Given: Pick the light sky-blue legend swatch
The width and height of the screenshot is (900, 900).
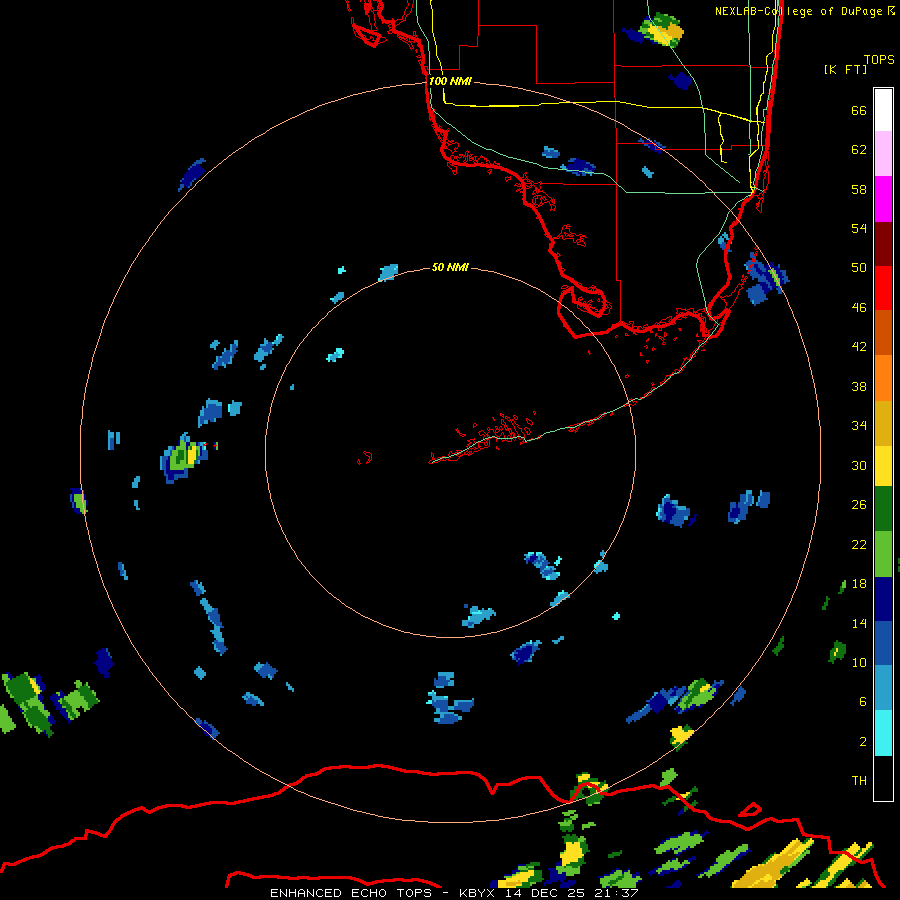Looking at the screenshot, I should [883, 688].
